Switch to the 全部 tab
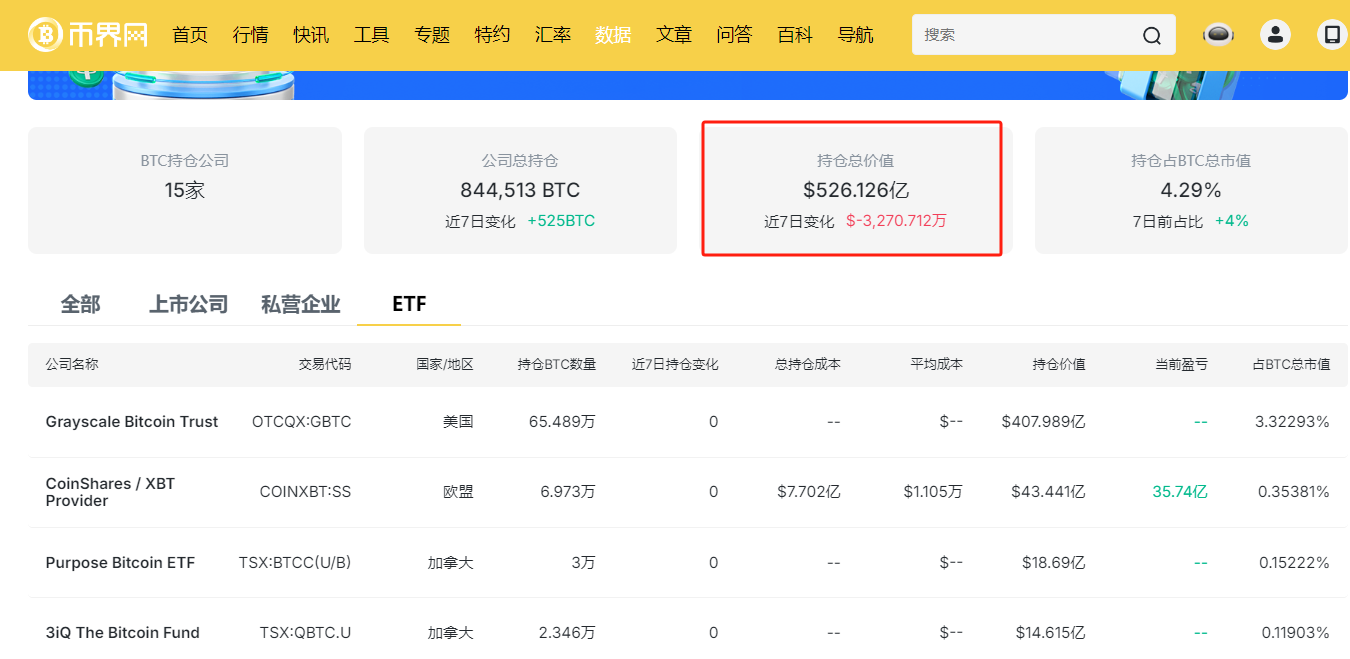 click(x=80, y=304)
